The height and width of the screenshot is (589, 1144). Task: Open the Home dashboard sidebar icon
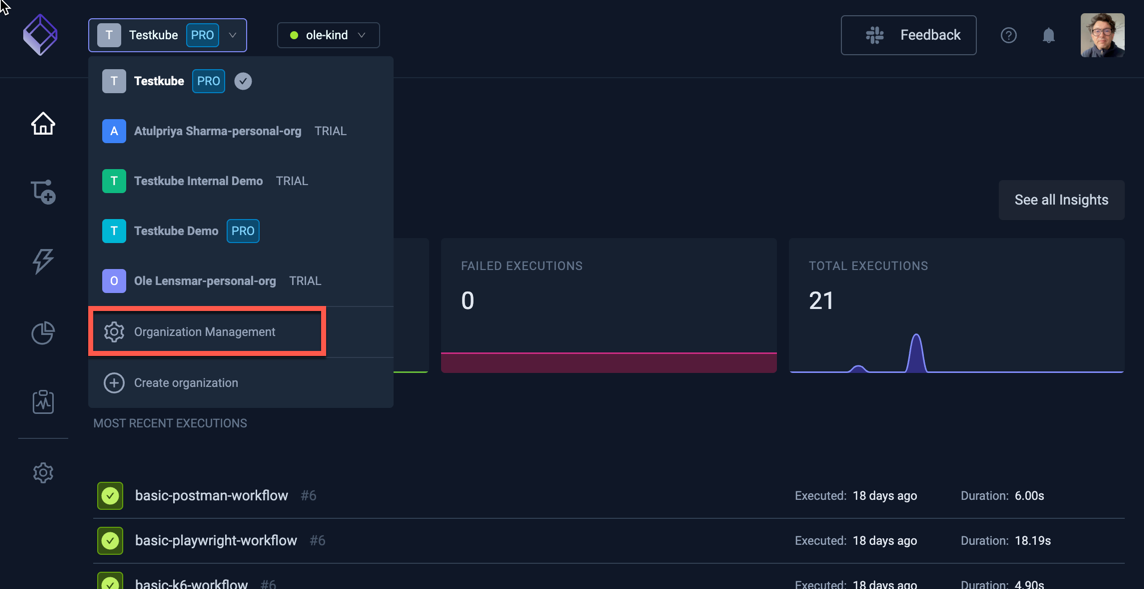point(43,124)
